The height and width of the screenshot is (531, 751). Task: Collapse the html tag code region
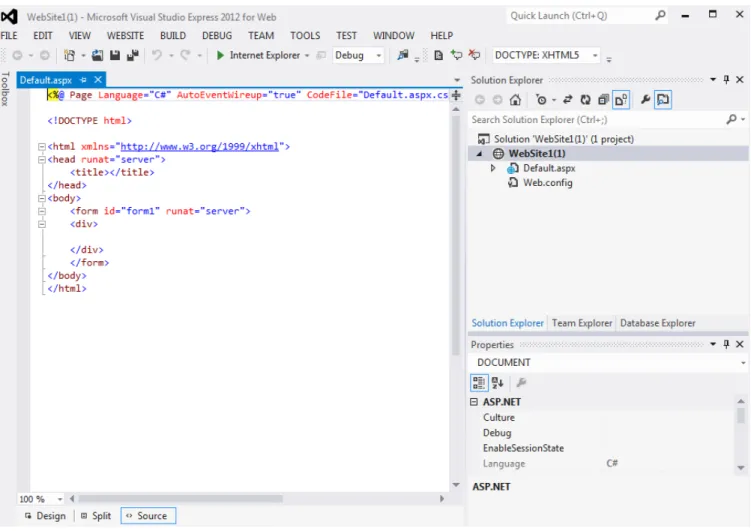pyautogui.click(x=42, y=147)
